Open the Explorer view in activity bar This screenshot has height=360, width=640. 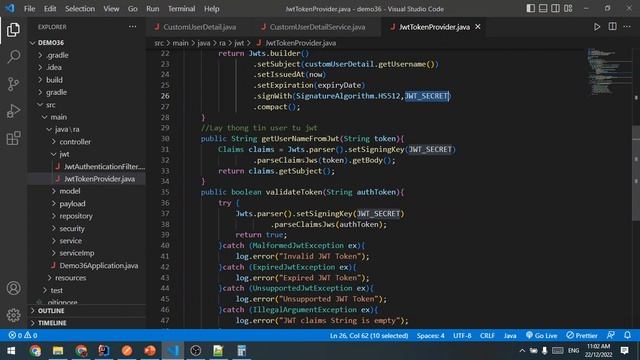pos(13,30)
